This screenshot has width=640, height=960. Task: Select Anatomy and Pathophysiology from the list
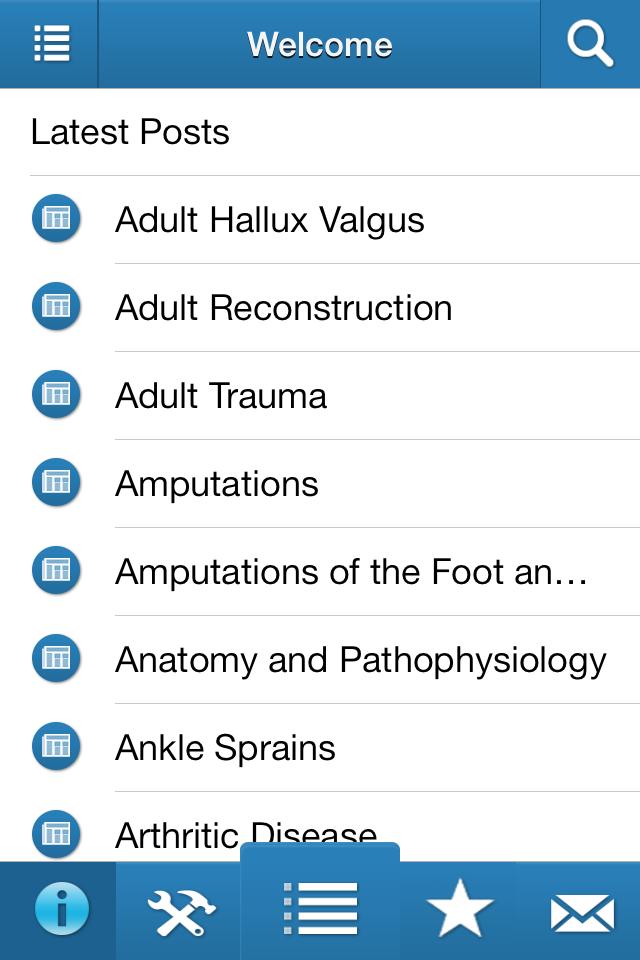click(362, 659)
